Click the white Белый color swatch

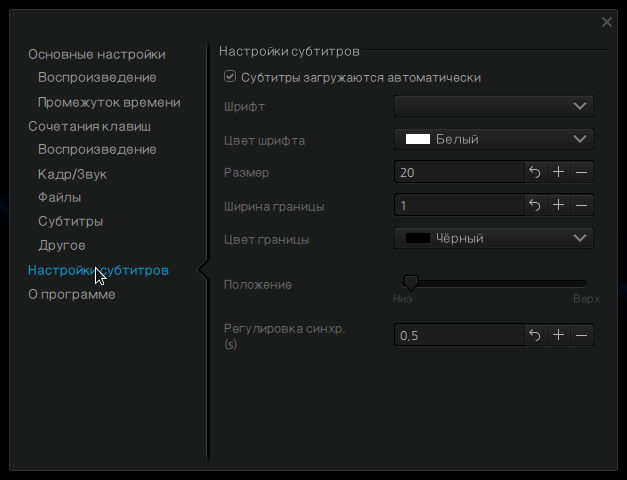[x=418, y=139]
